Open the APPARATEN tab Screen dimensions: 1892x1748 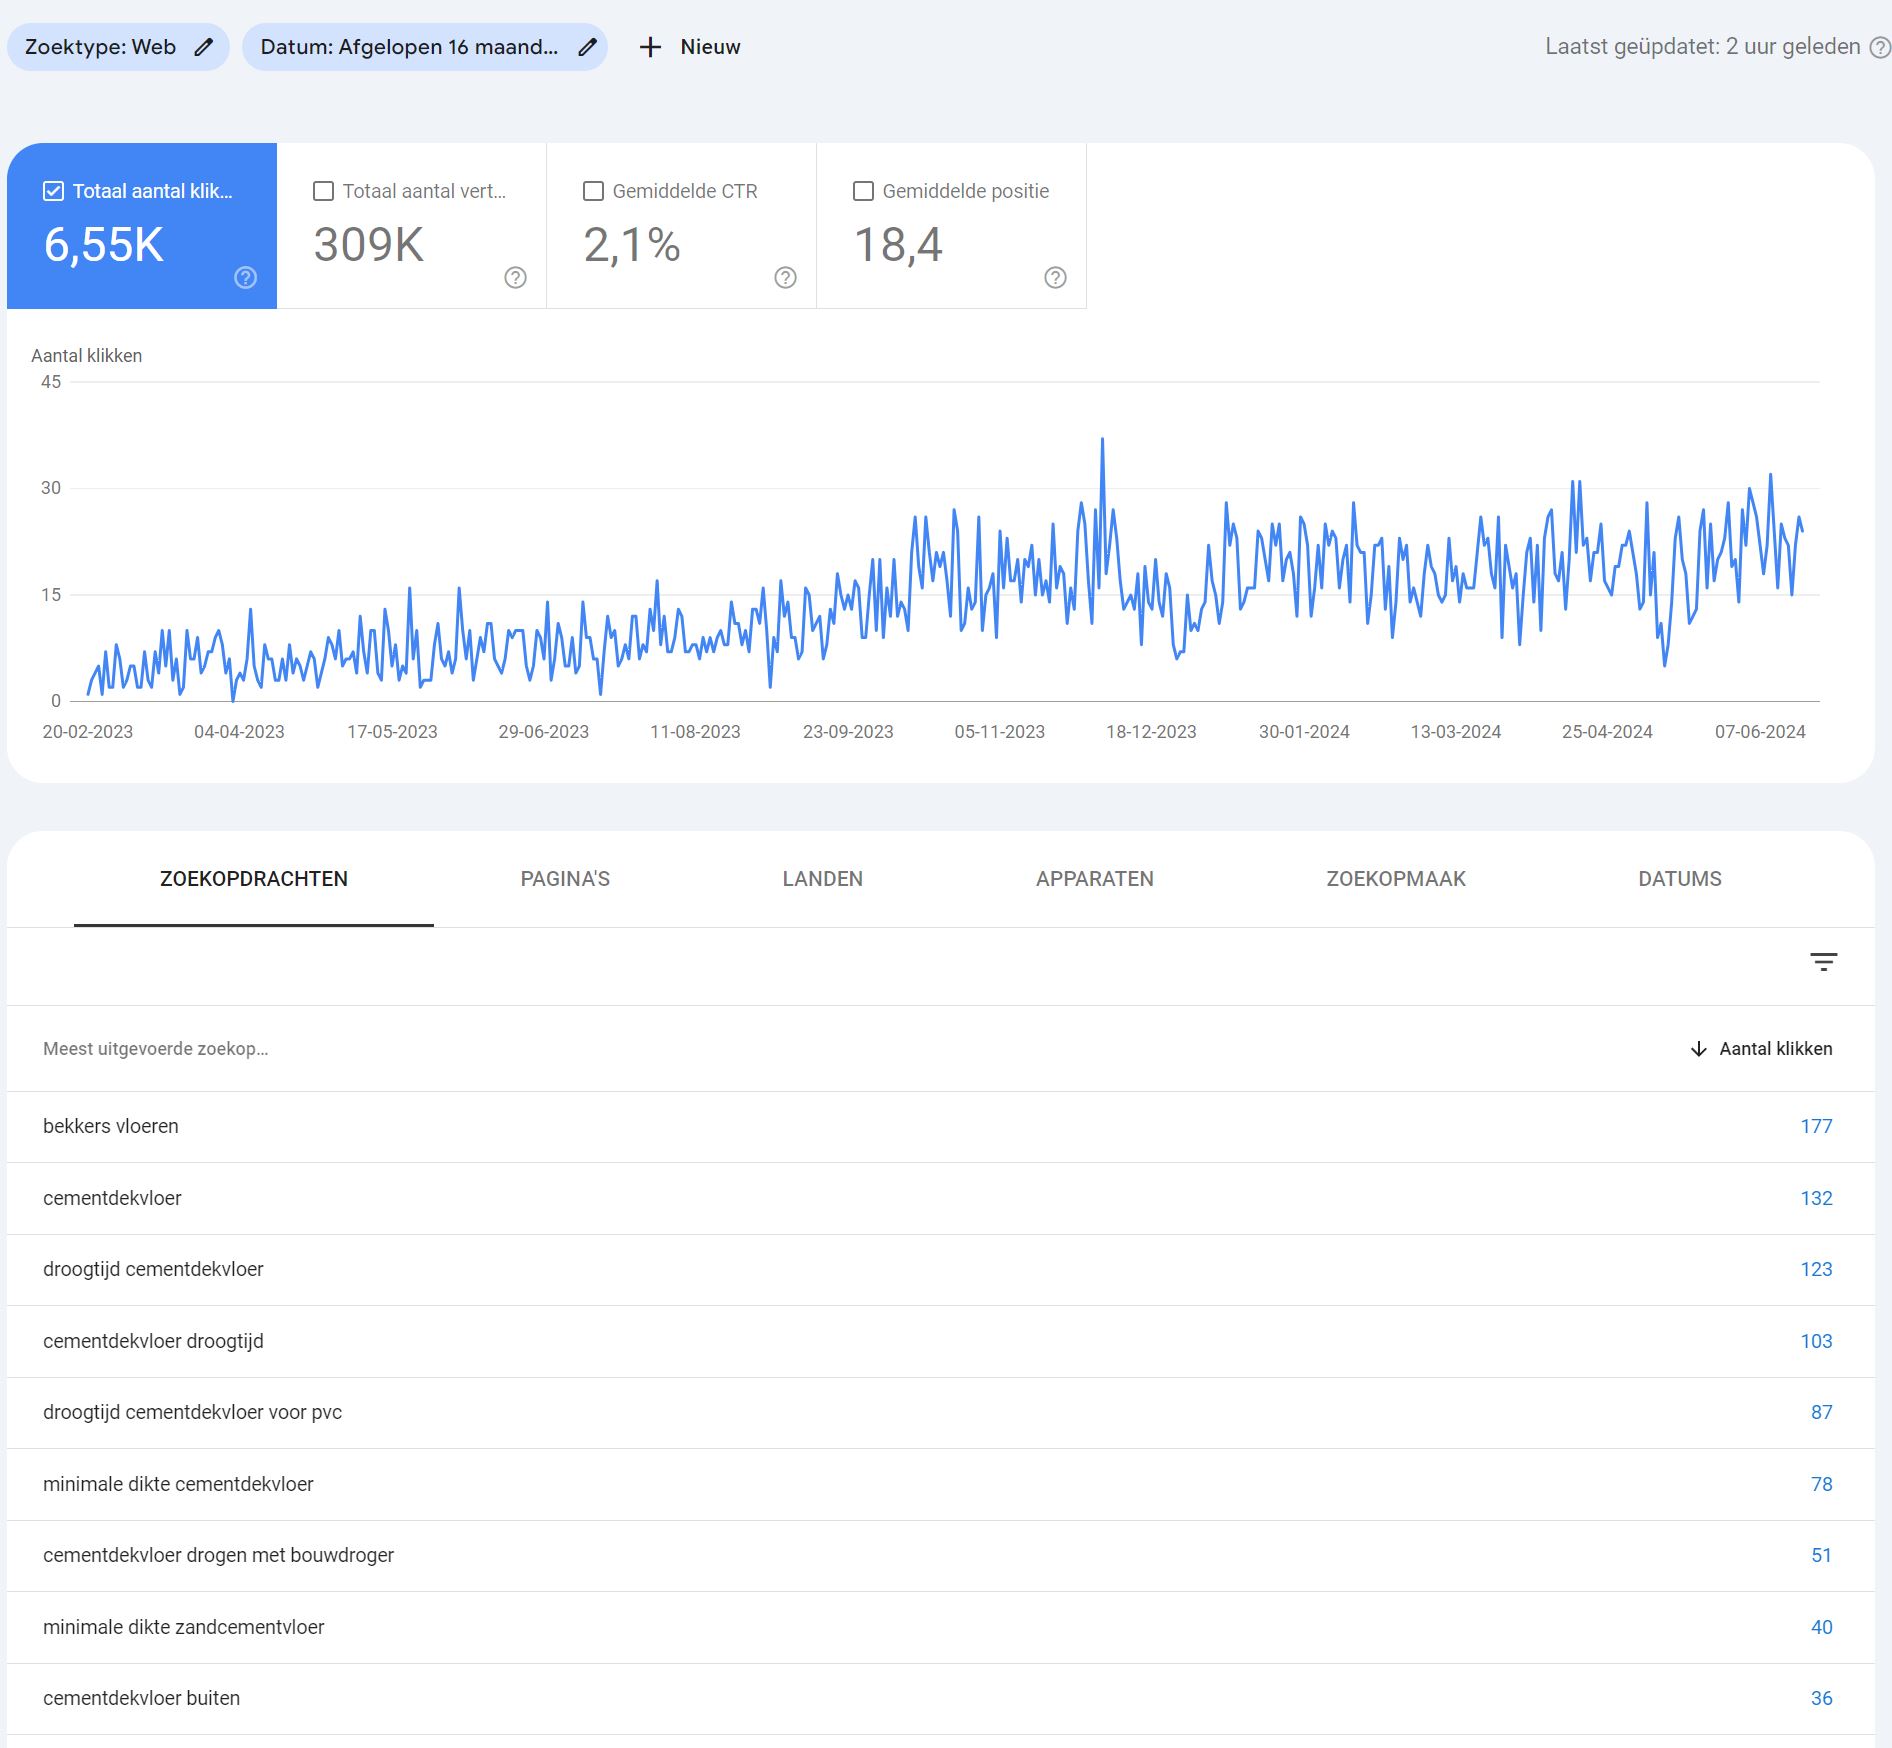[1095, 879]
